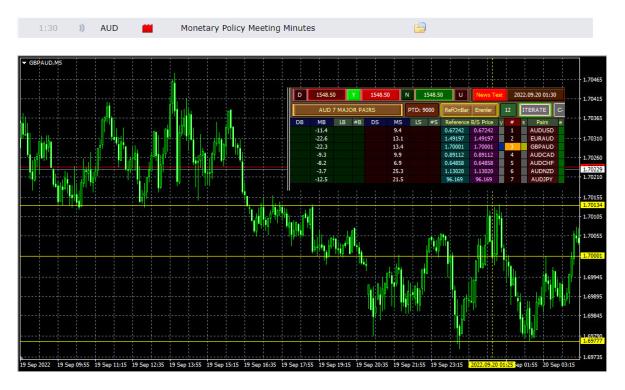This screenshot has width=625, height=390.
Task: Click the yellow 1.70001 price level label
Action: (x=593, y=256)
